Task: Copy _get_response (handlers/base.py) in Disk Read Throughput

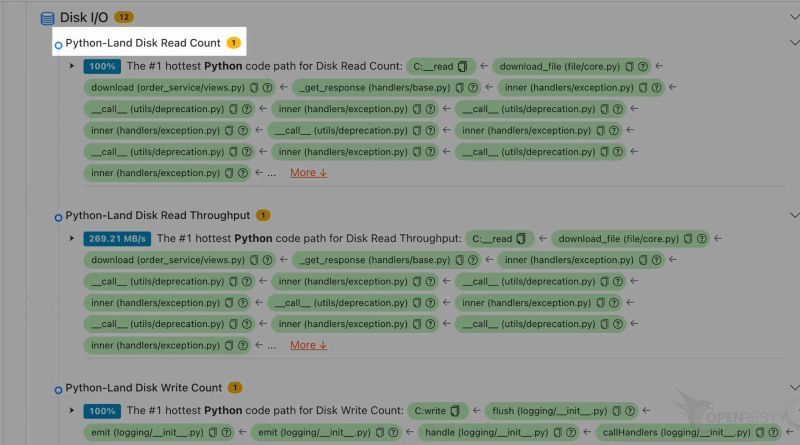Action: click(x=460, y=260)
